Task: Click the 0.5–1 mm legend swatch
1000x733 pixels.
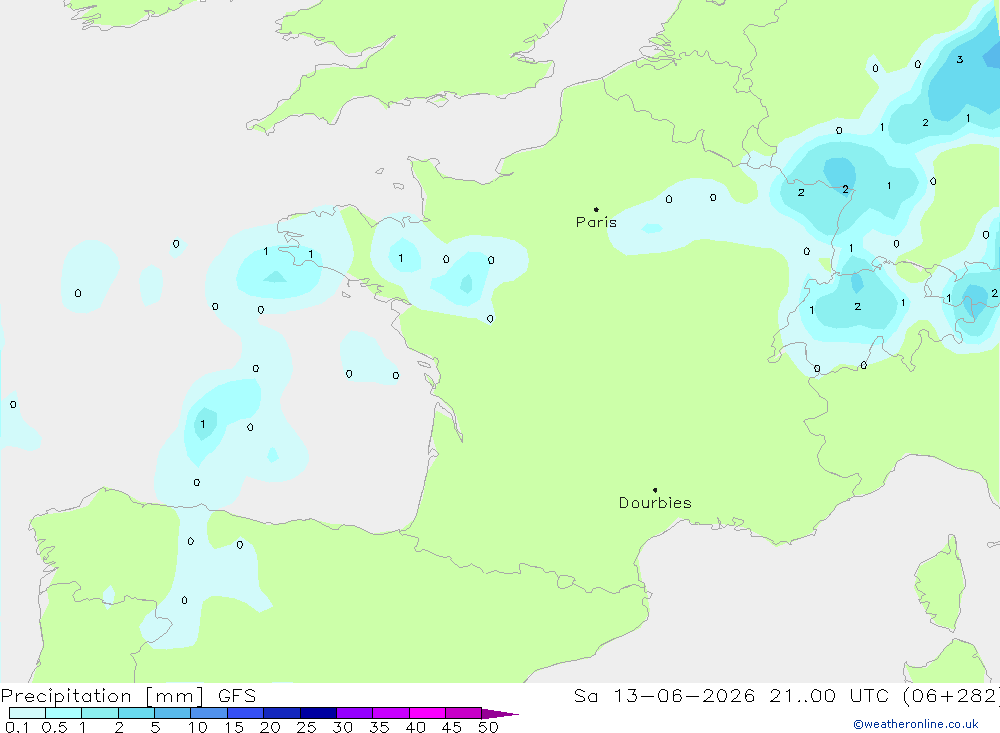Action: coord(64,713)
